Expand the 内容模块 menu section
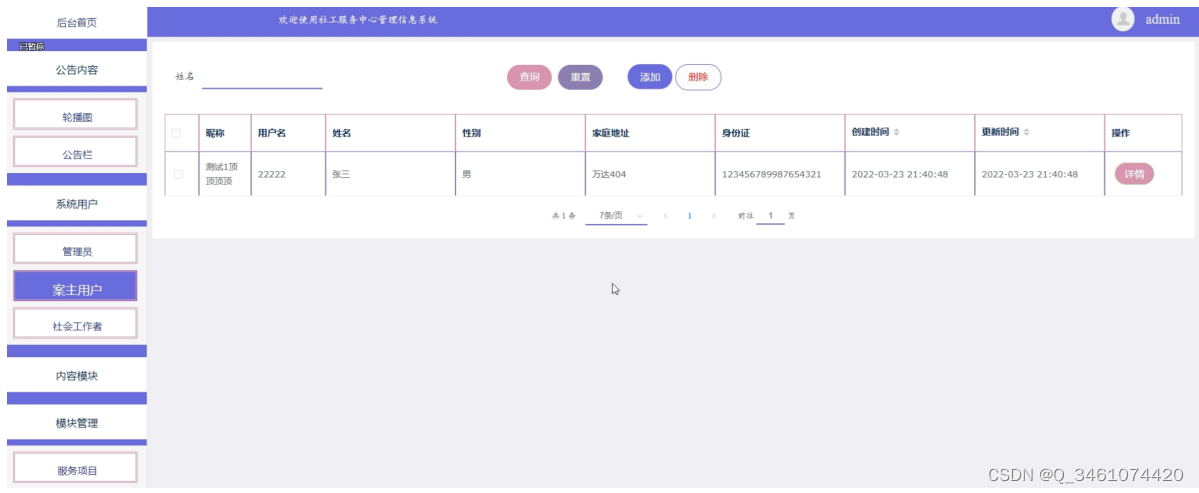Viewport: 1199px width, 493px height. click(76, 376)
